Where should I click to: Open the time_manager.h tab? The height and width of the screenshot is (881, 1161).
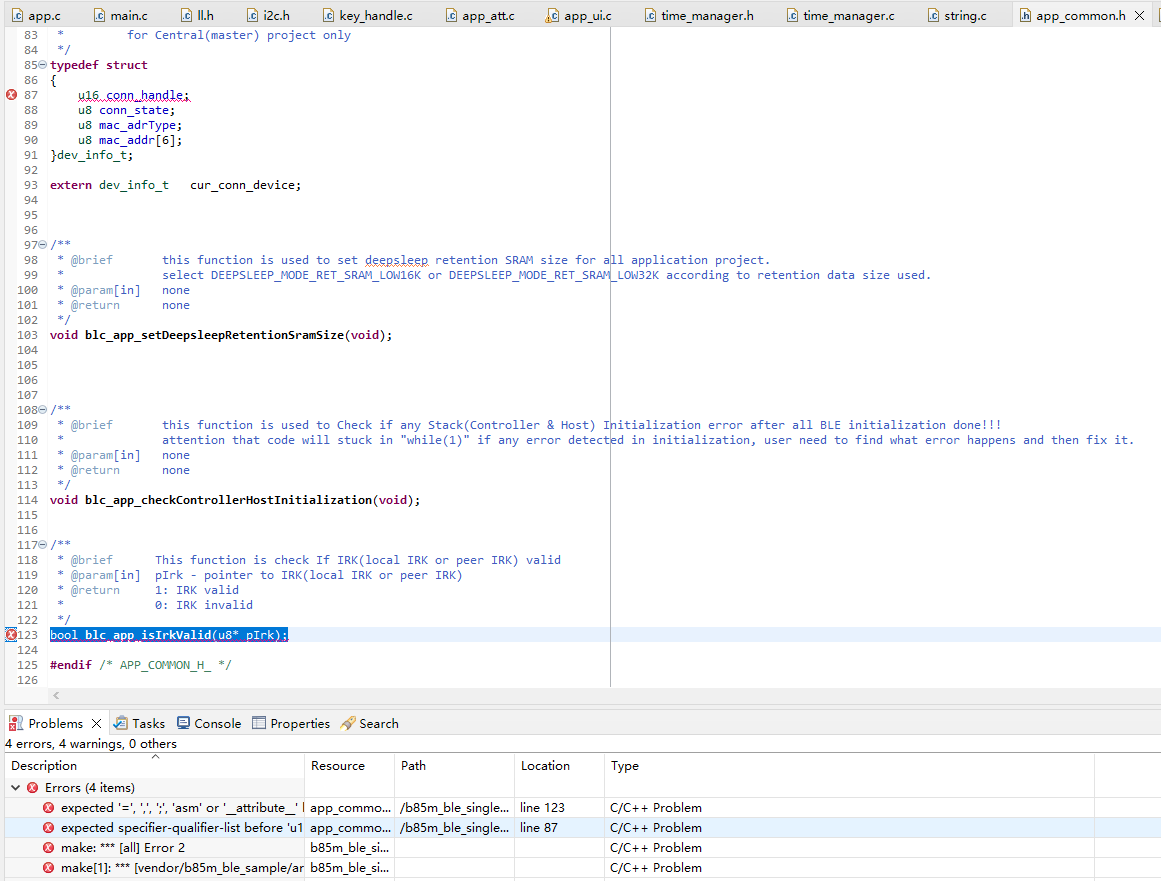(x=699, y=15)
